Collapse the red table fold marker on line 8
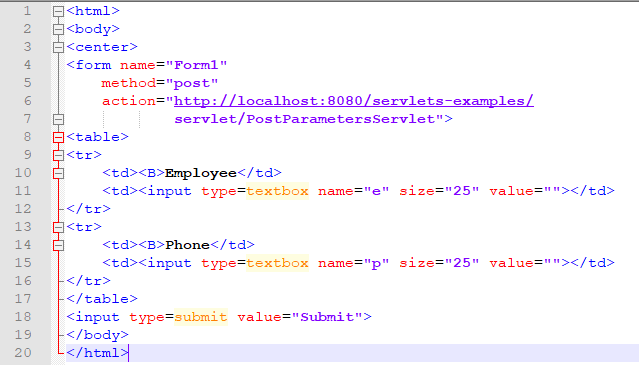The width and height of the screenshot is (639, 365). [58, 137]
